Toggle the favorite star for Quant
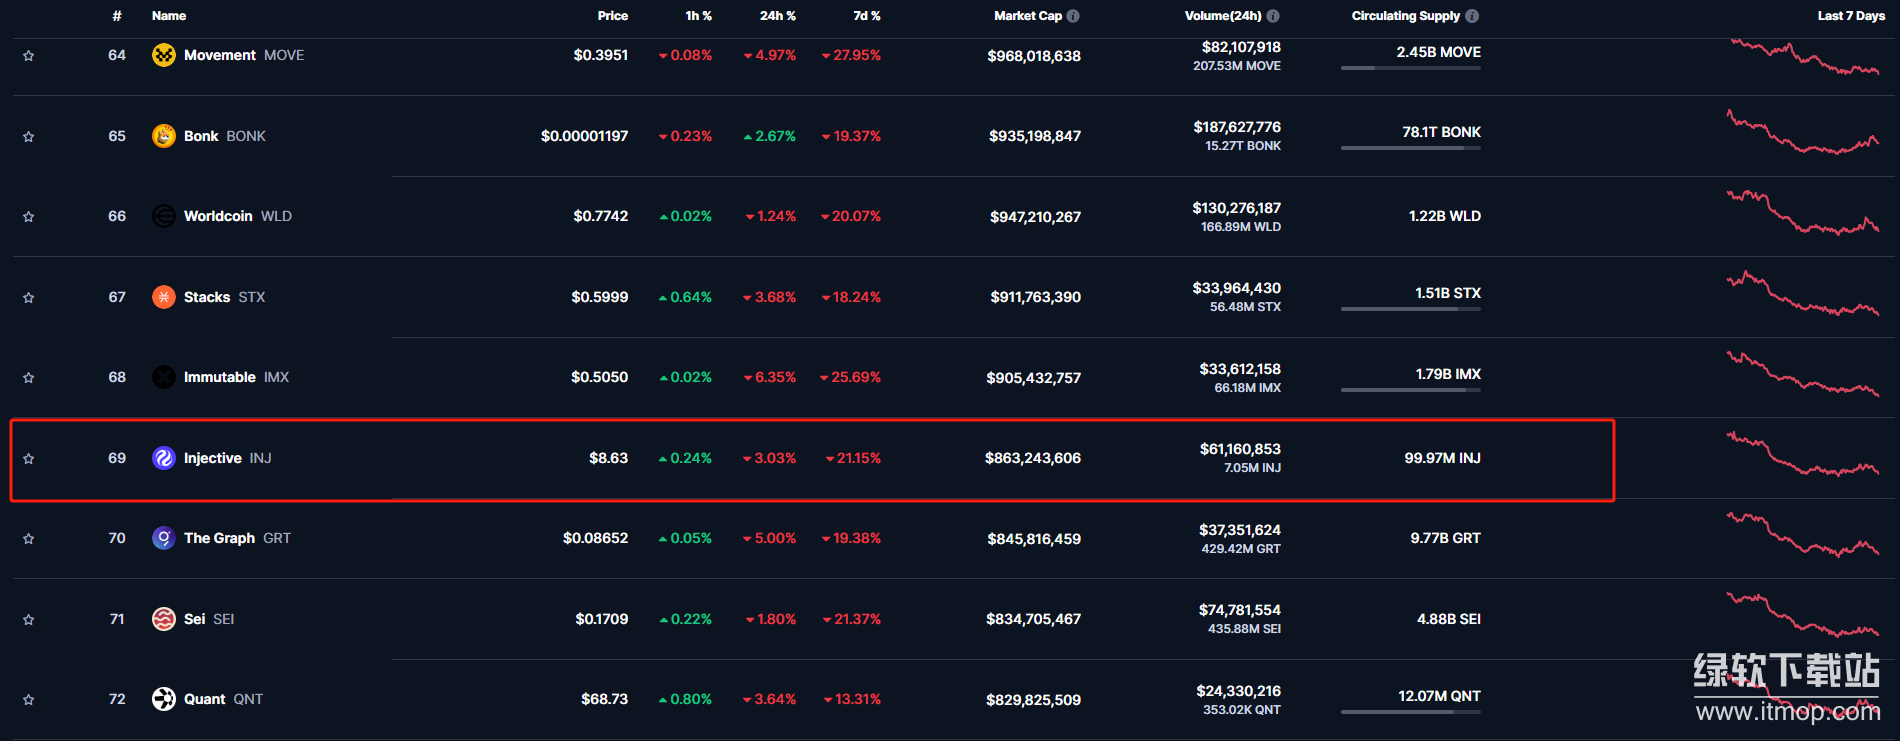Screen dimensions: 1900x741 (29, 700)
